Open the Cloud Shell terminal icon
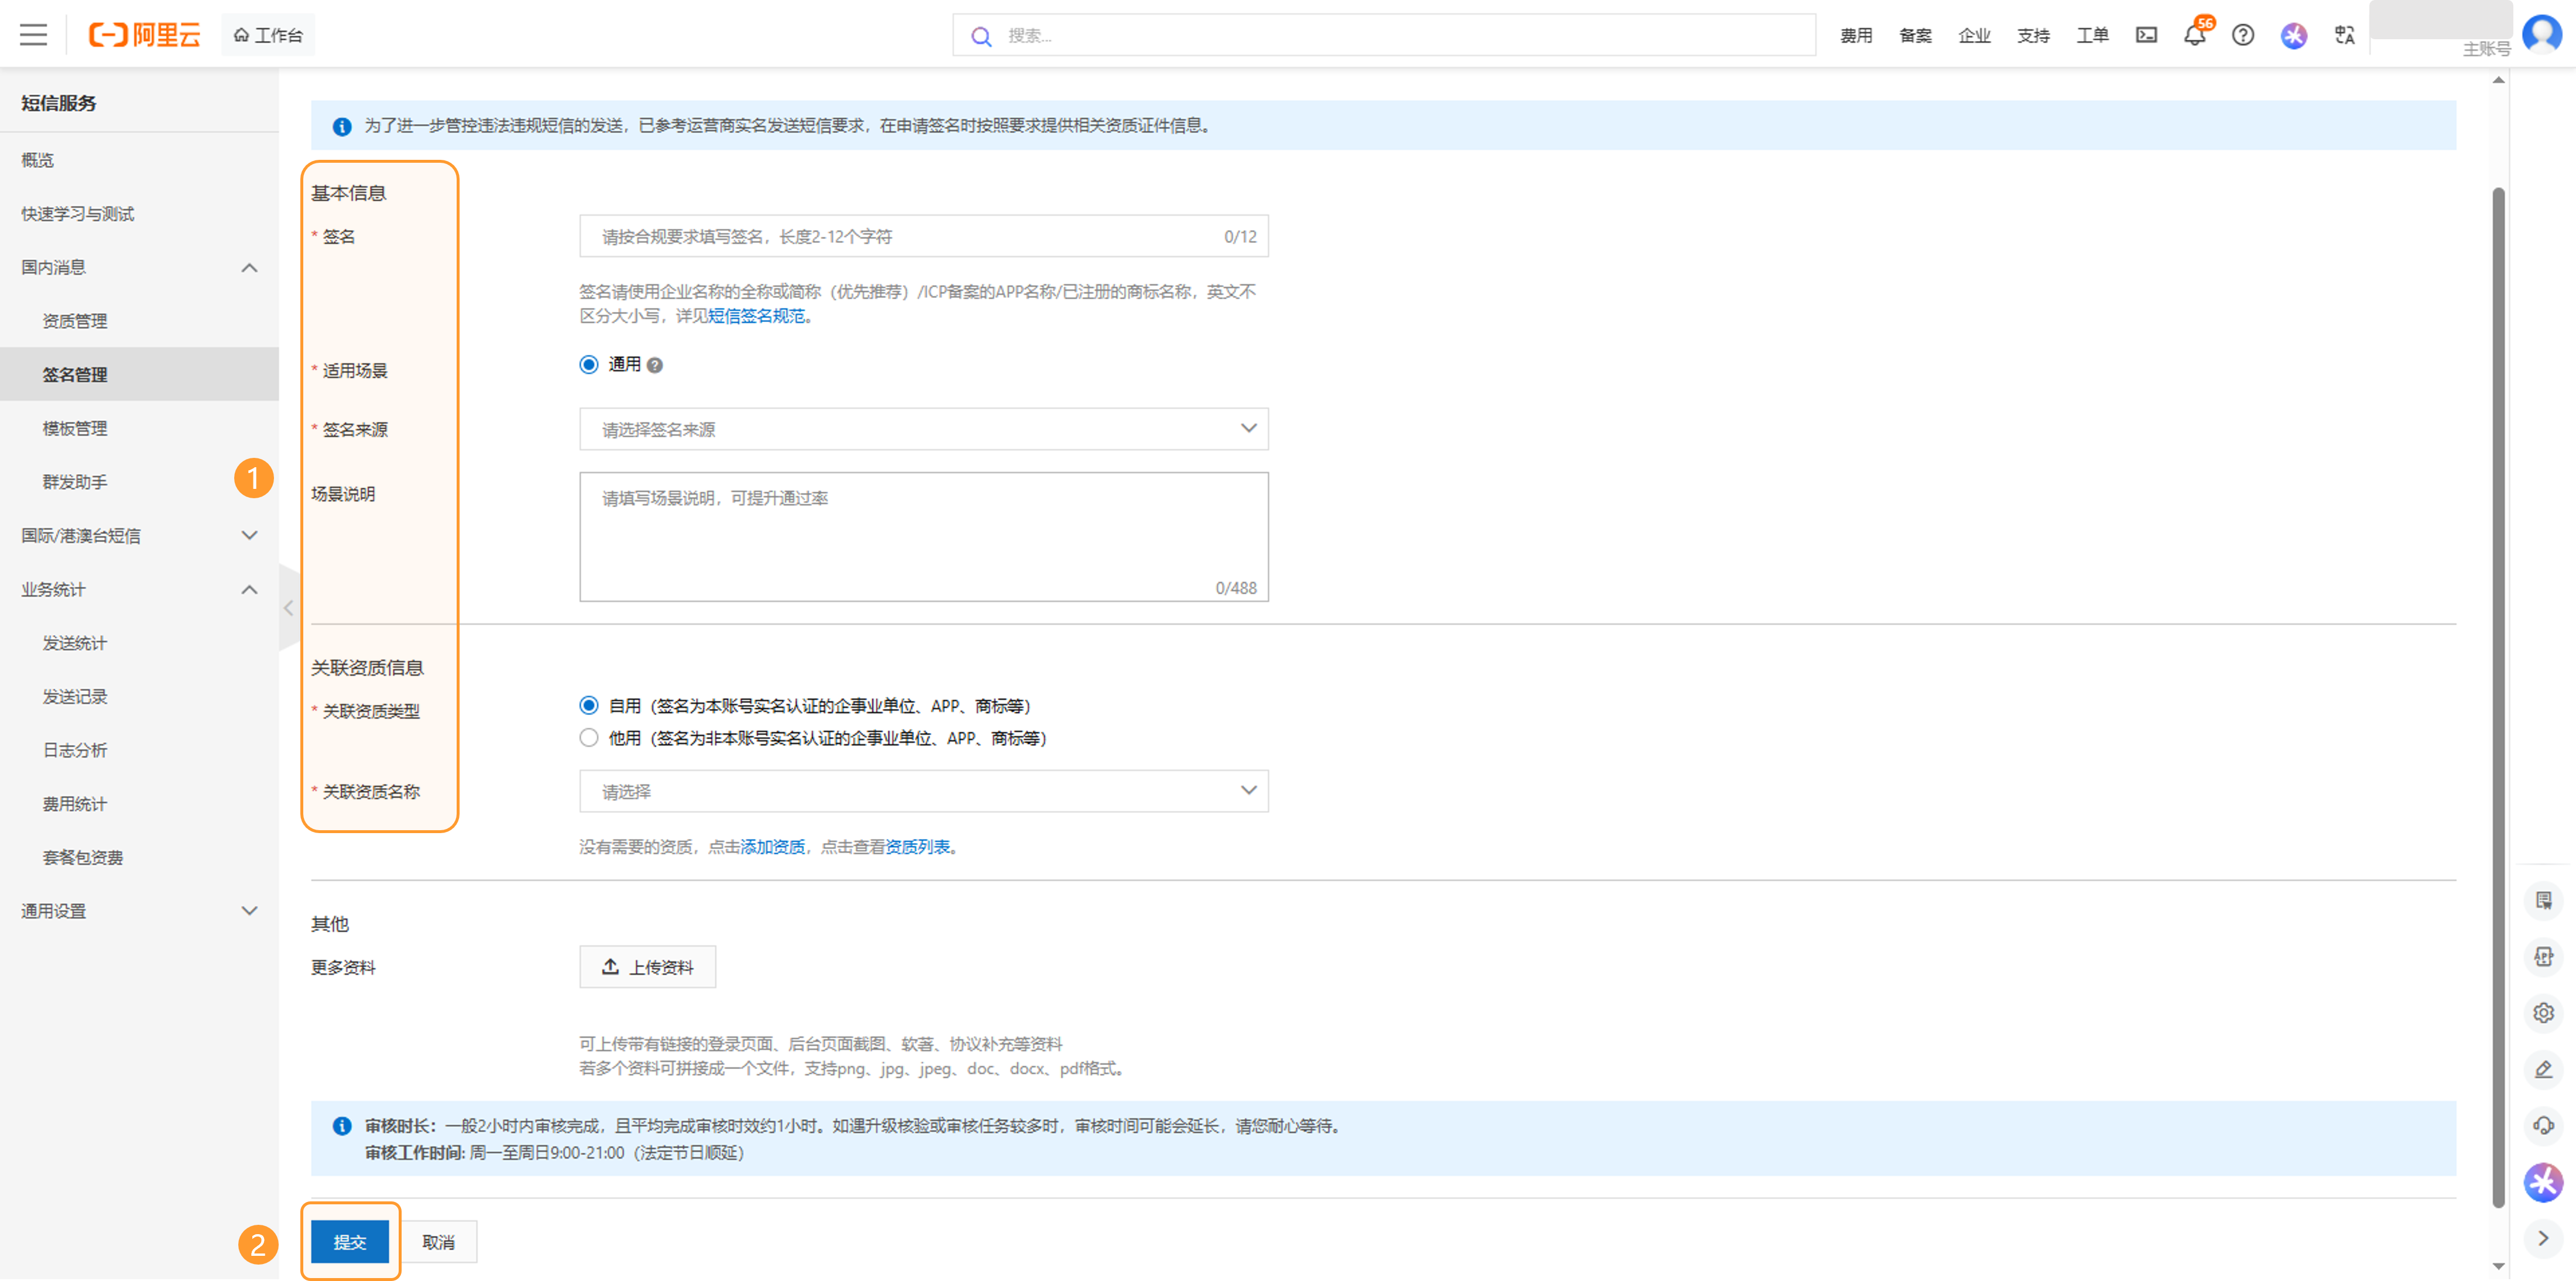2576x1281 pixels. [x=2146, y=35]
